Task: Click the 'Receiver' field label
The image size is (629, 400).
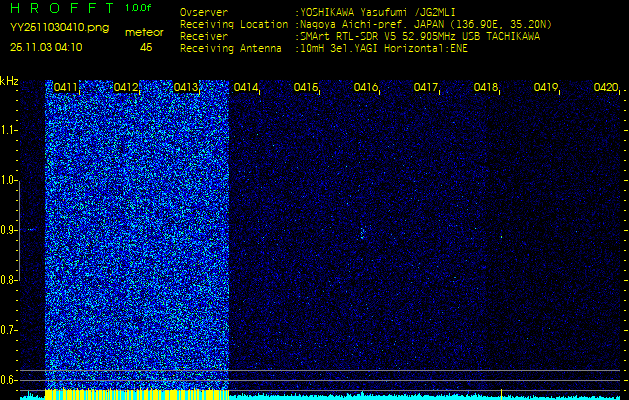Action: click(204, 37)
